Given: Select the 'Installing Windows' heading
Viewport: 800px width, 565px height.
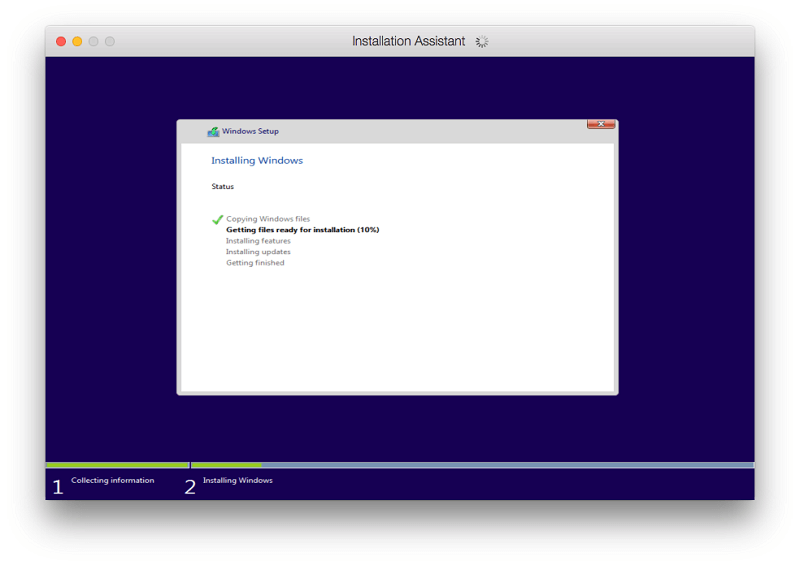Looking at the screenshot, I should click(x=257, y=160).
